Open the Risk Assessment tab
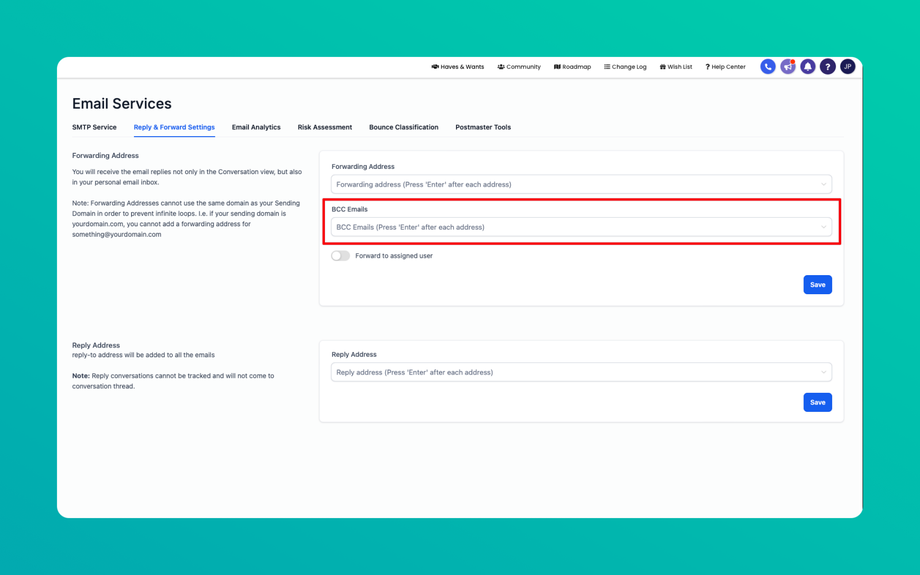Image resolution: width=920 pixels, height=575 pixels. pos(324,127)
